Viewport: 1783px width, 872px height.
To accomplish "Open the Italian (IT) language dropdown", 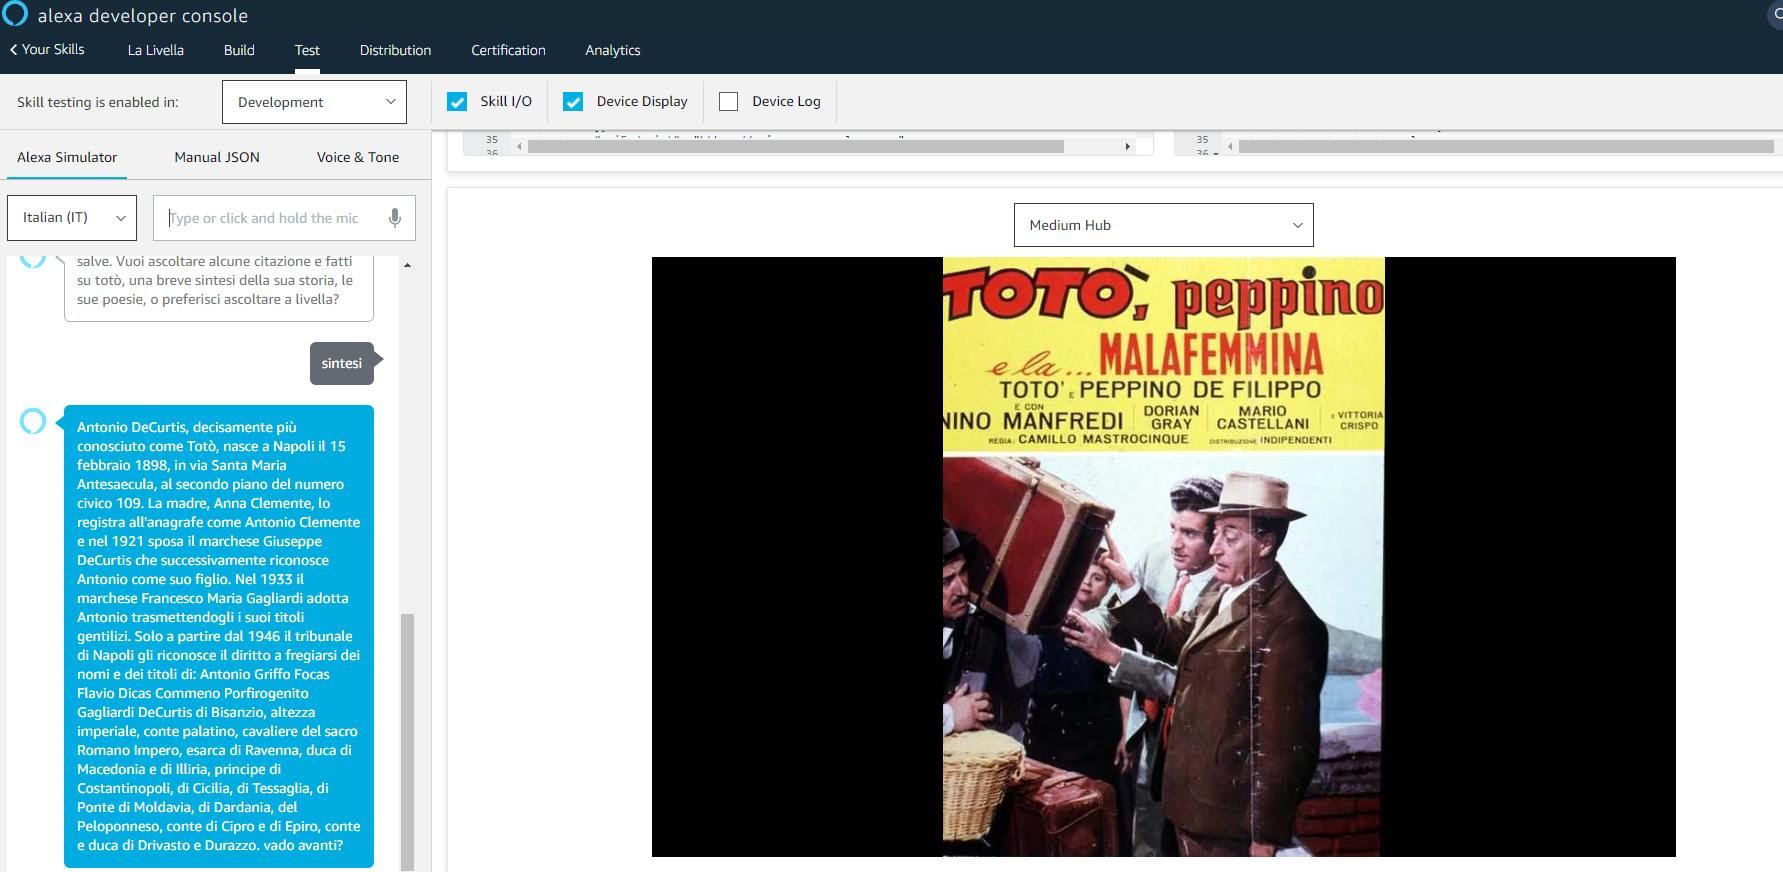I will (72, 218).
